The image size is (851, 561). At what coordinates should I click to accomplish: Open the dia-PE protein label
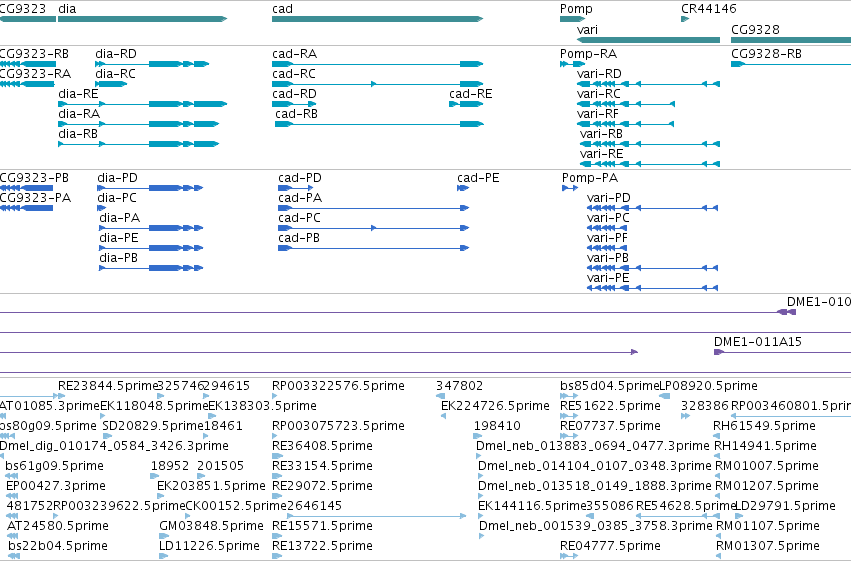click(x=119, y=238)
